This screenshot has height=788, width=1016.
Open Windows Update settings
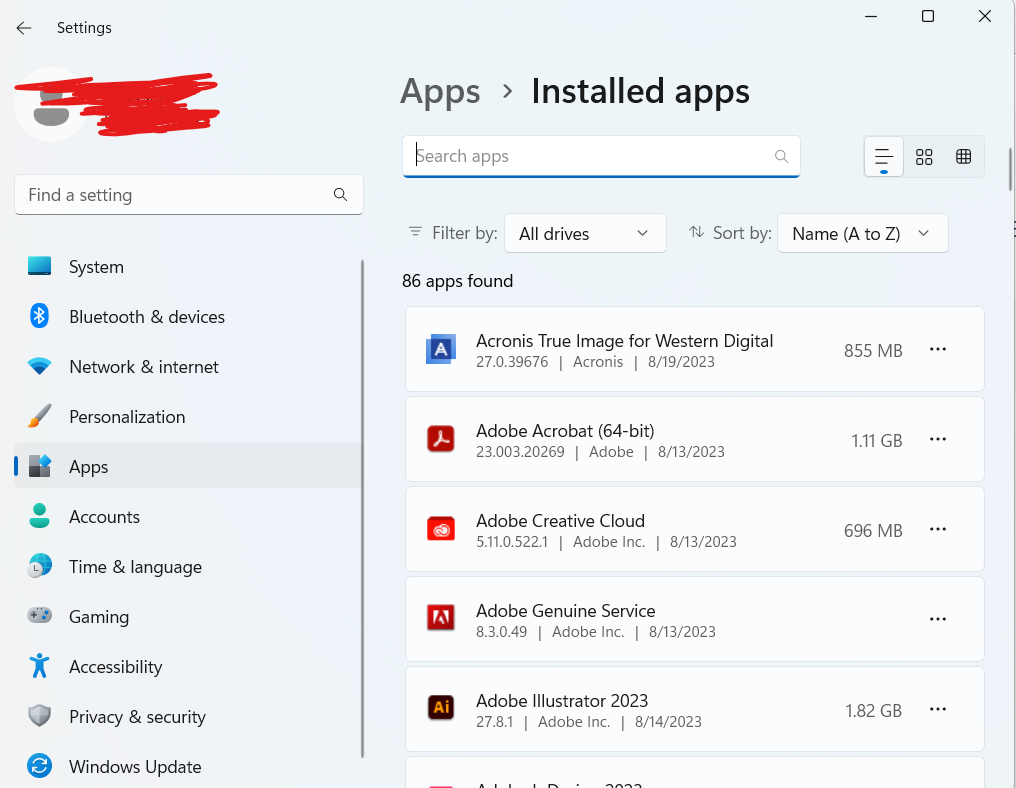(x=188, y=766)
